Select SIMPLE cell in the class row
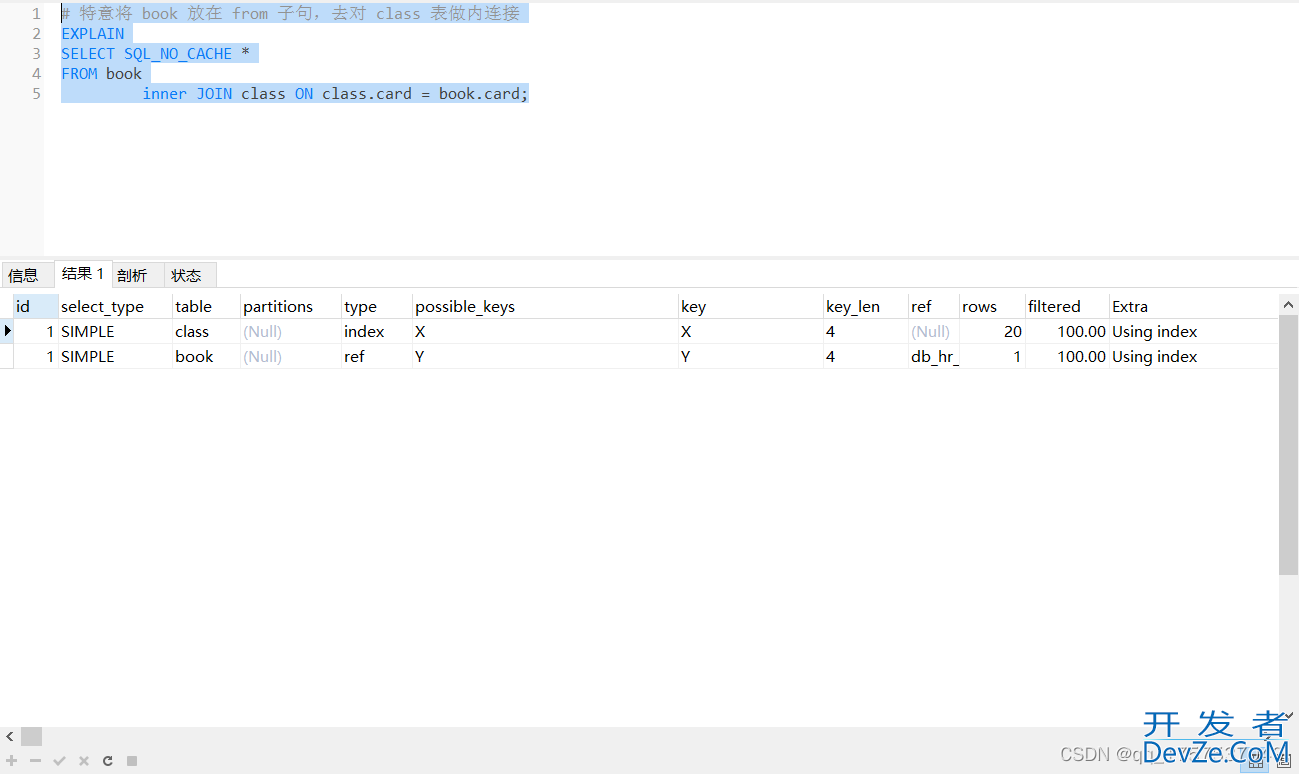1299x774 pixels. click(115, 331)
